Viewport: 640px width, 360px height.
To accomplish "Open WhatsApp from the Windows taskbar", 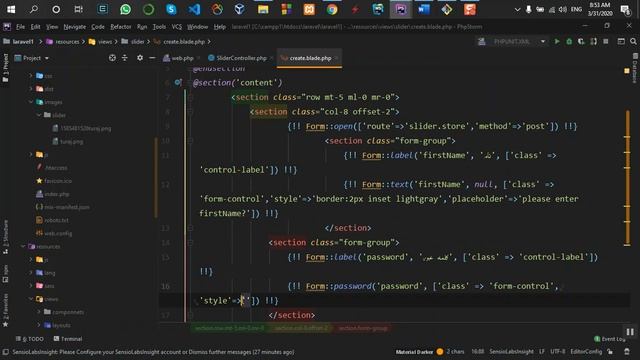I will click(125, 9).
